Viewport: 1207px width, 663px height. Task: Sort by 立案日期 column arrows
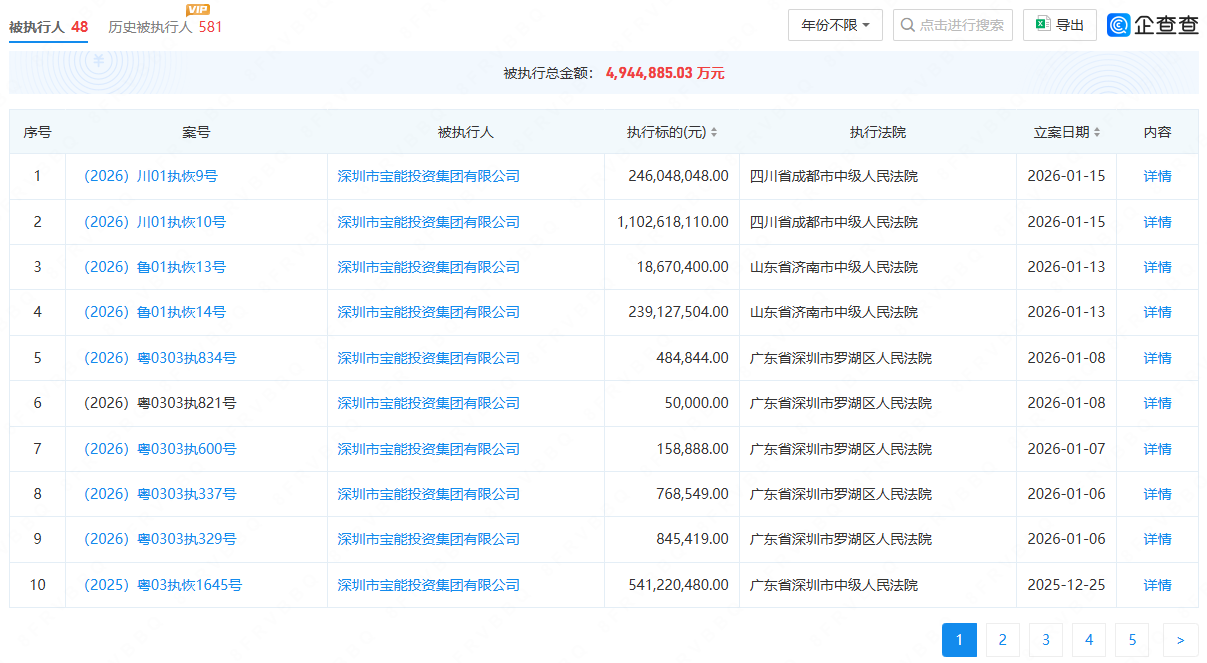[x=1097, y=132]
